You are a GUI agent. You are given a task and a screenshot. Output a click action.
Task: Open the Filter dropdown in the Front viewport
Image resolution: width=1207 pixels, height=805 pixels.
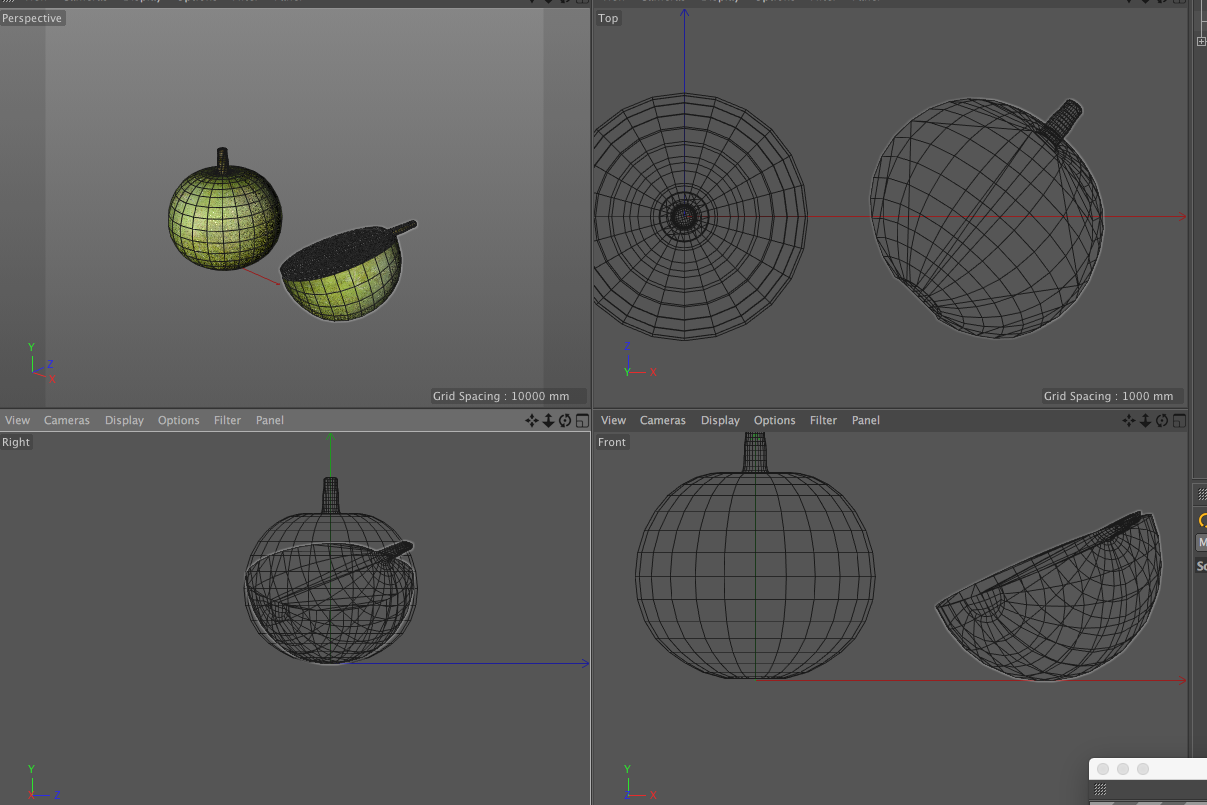[823, 421]
